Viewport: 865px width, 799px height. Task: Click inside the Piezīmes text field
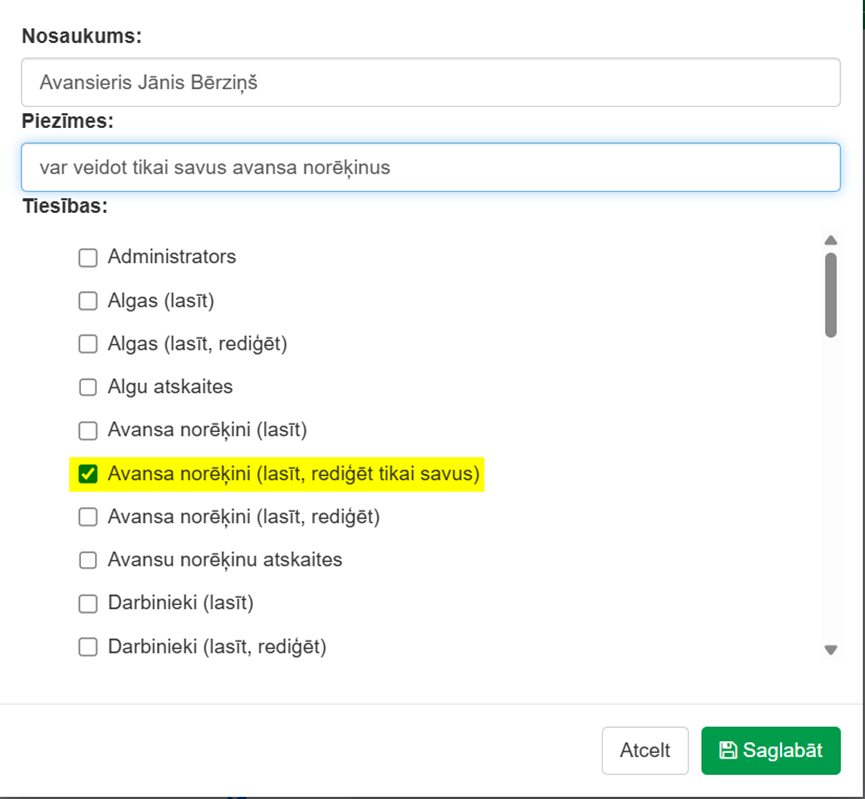click(x=431, y=167)
